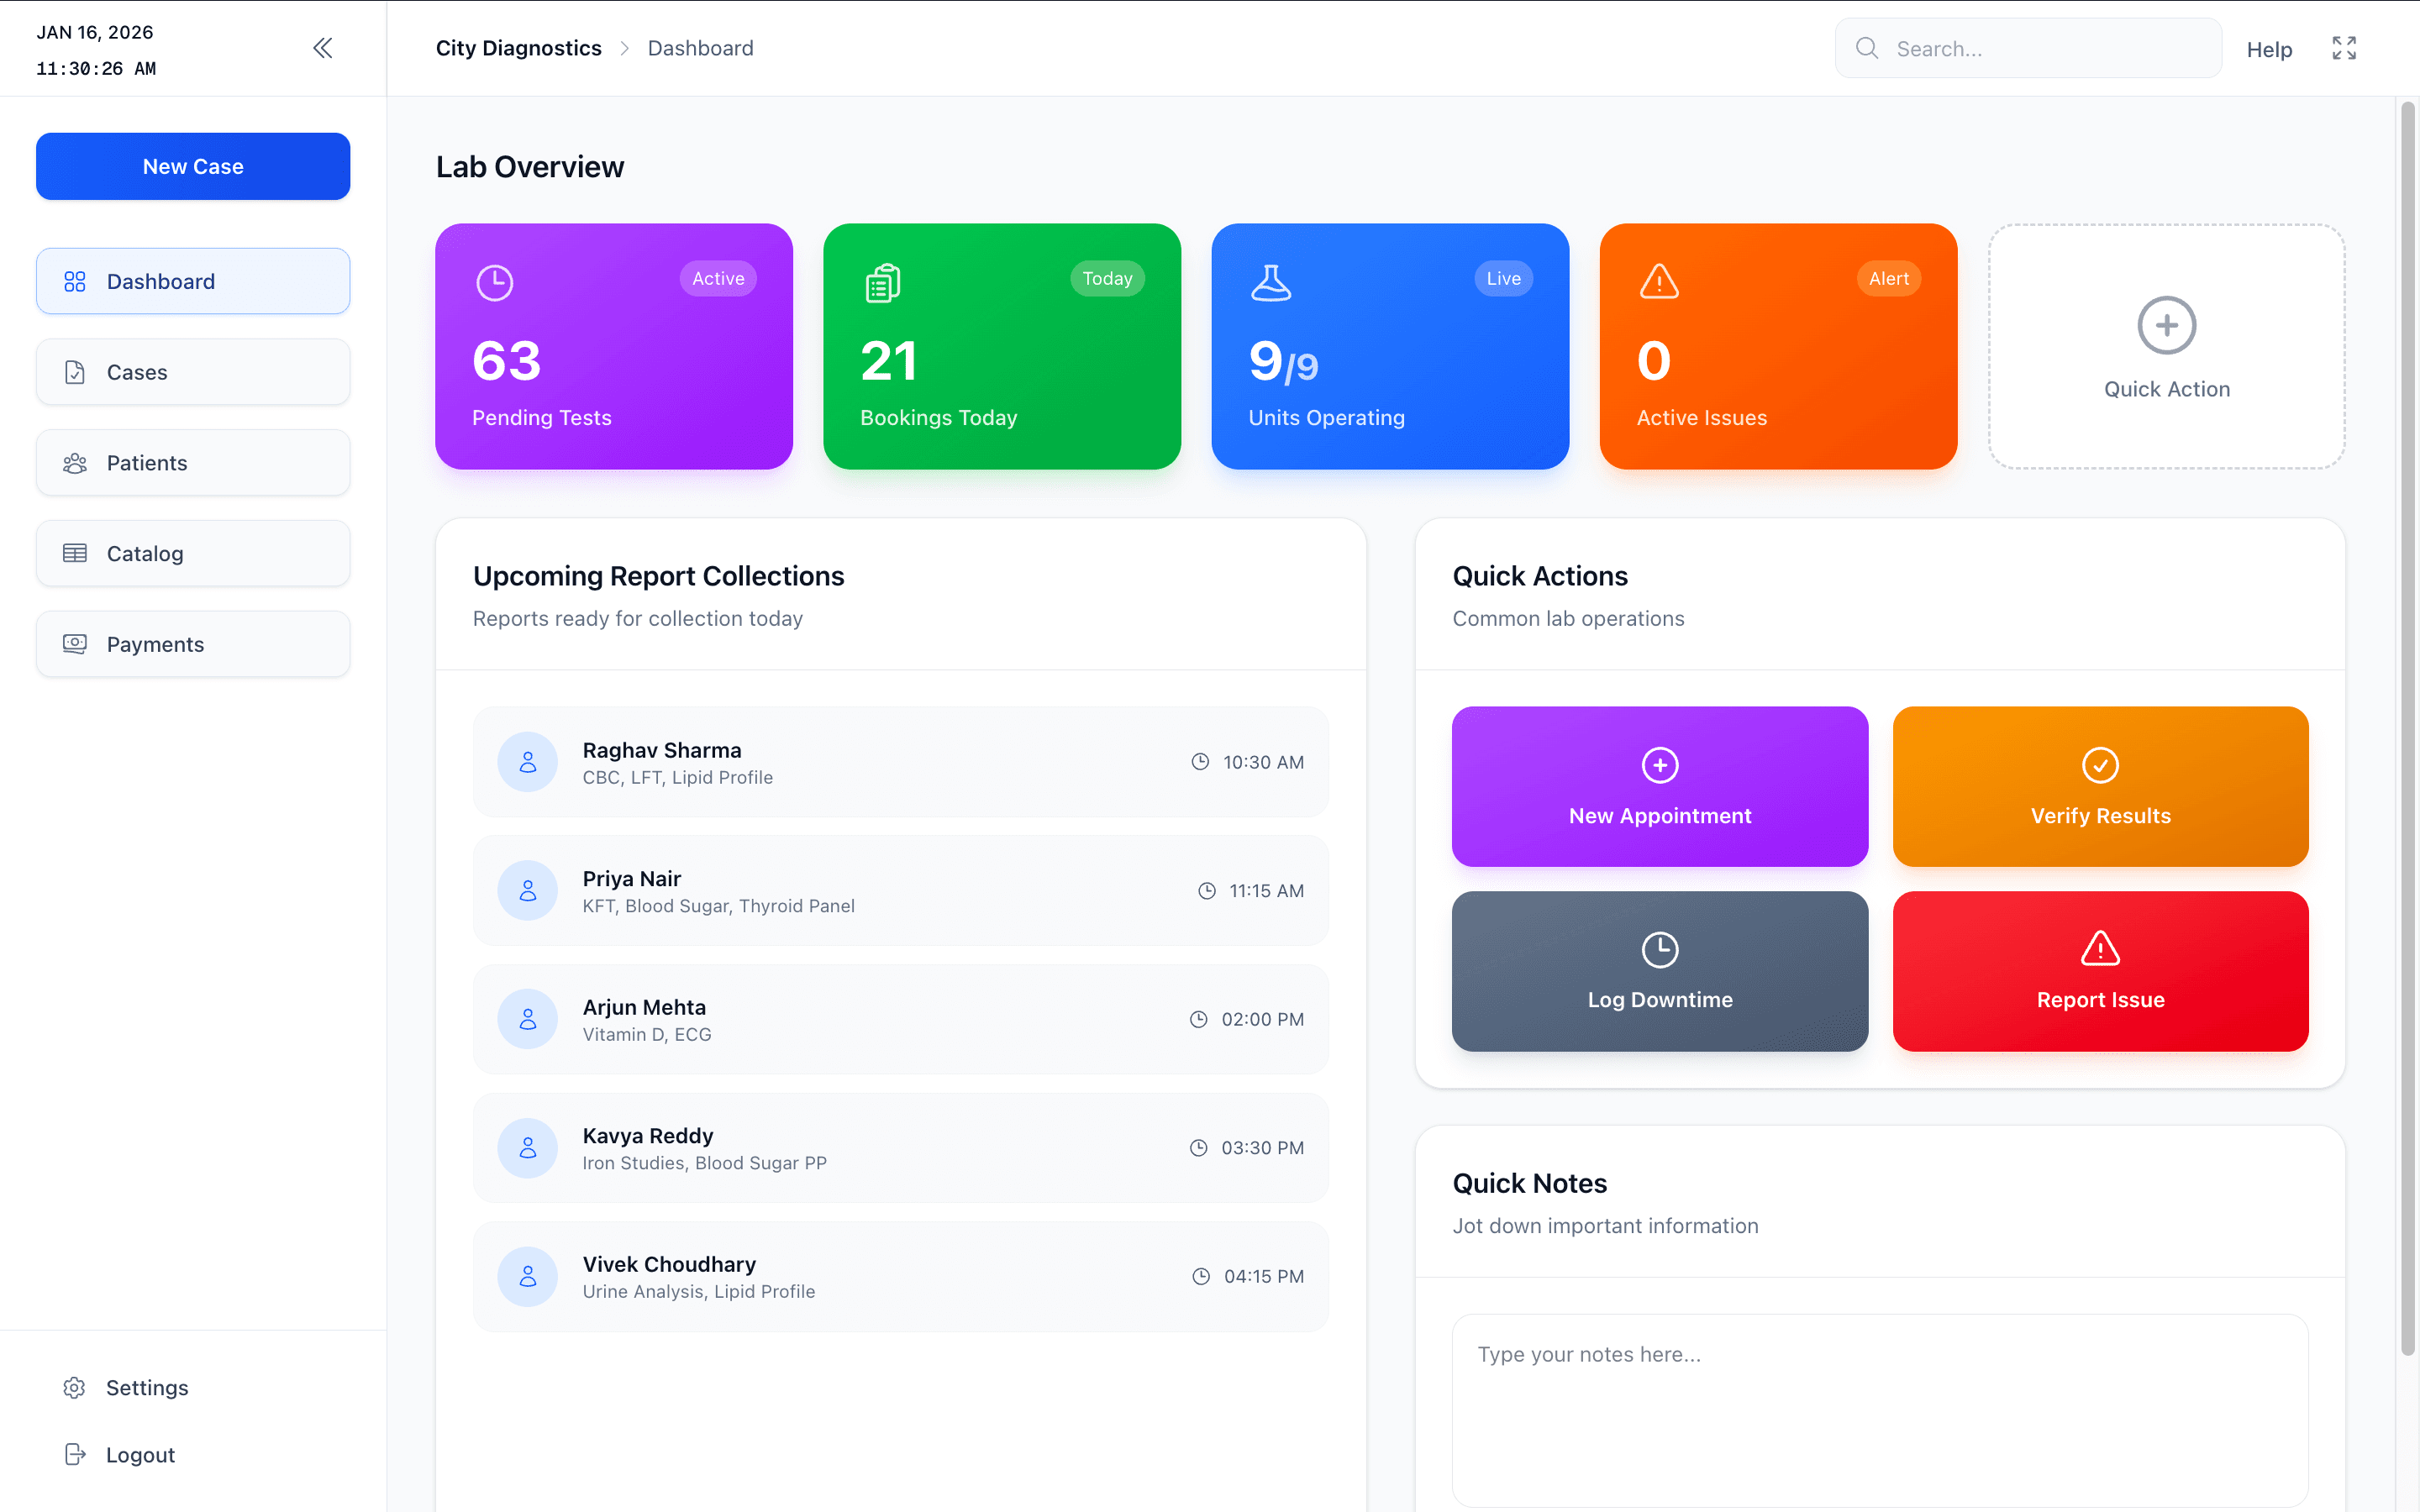The width and height of the screenshot is (2420, 1512).
Task: Click the red Report Issue tile
Action: pyautogui.click(x=2099, y=971)
